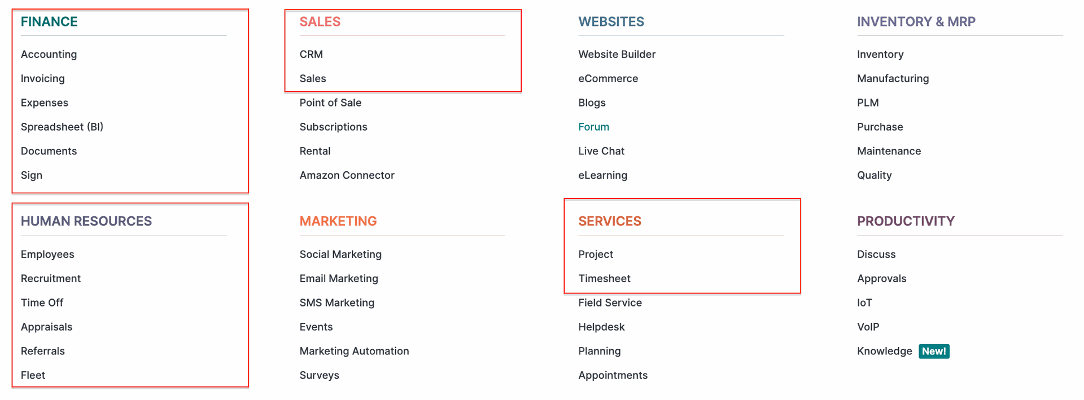Open Social Marketing link
Image resolution: width=1084 pixels, height=400 pixels.
point(340,254)
